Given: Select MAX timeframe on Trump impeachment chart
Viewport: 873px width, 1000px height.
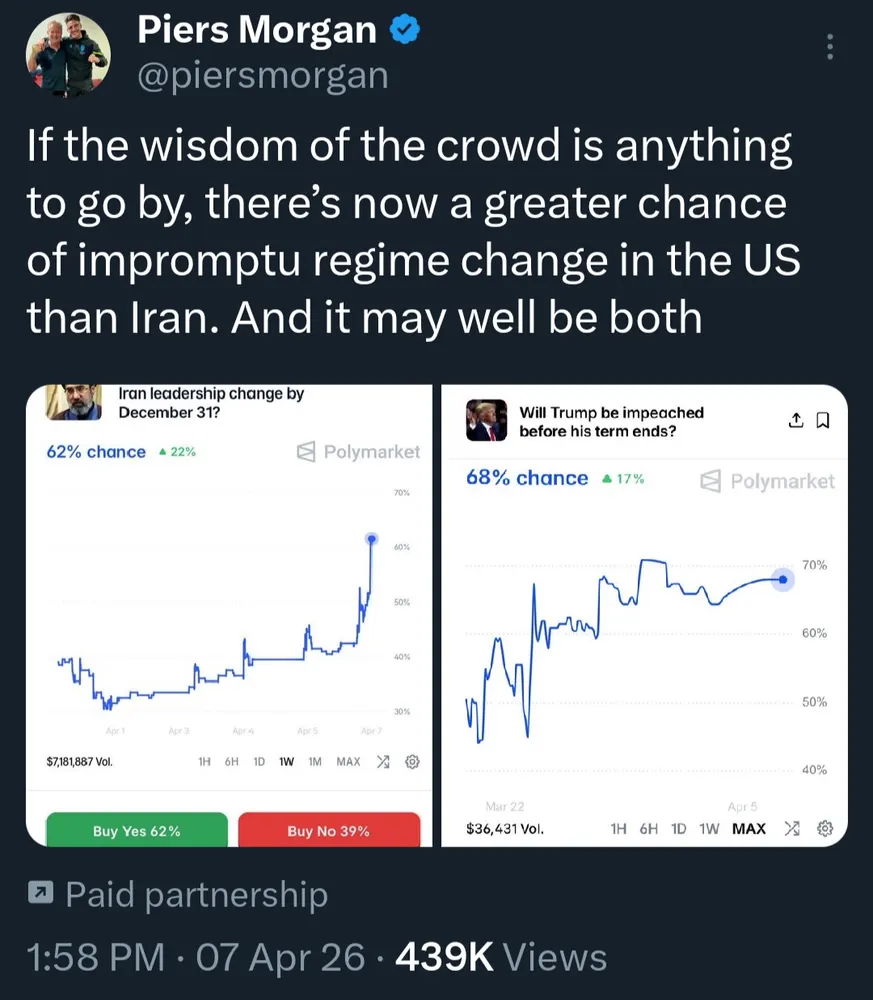Looking at the screenshot, I should click(x=748, y=829).
